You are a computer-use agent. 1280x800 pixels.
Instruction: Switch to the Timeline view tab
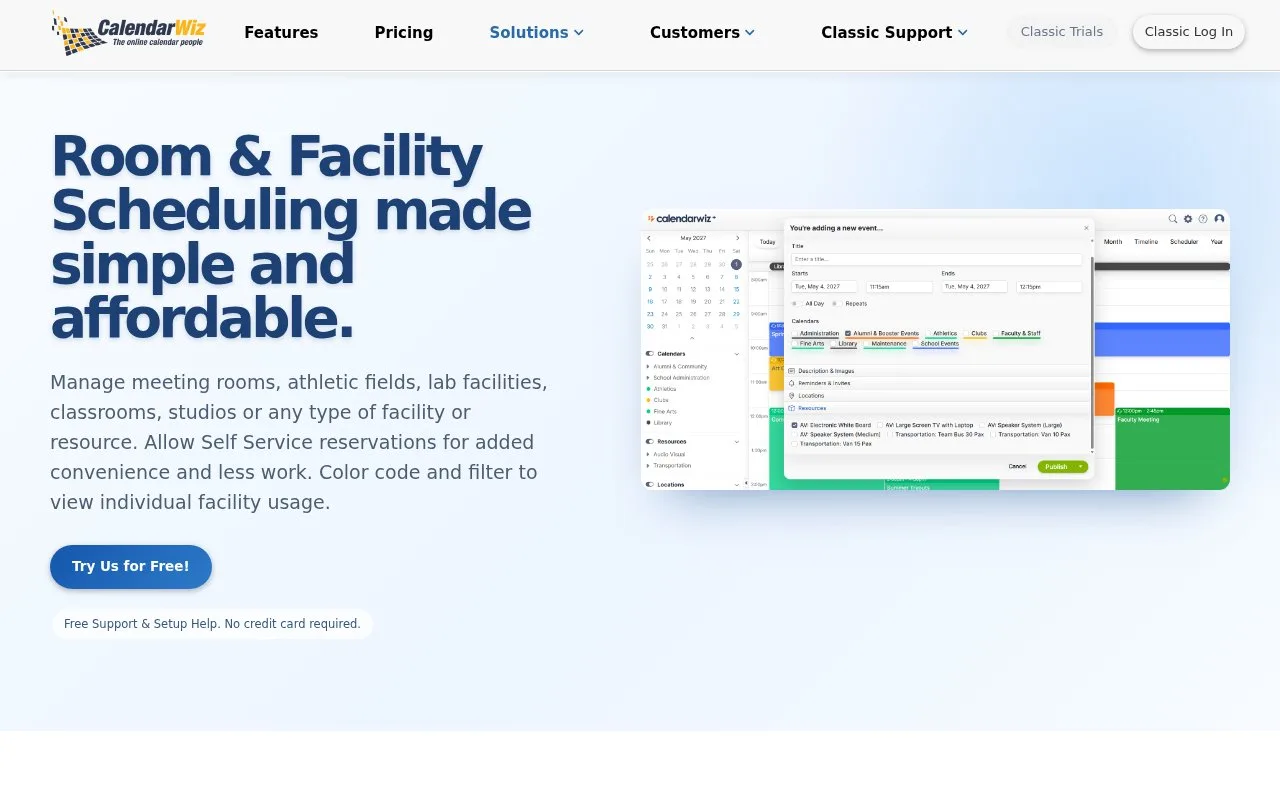(x=1146, y=242)
